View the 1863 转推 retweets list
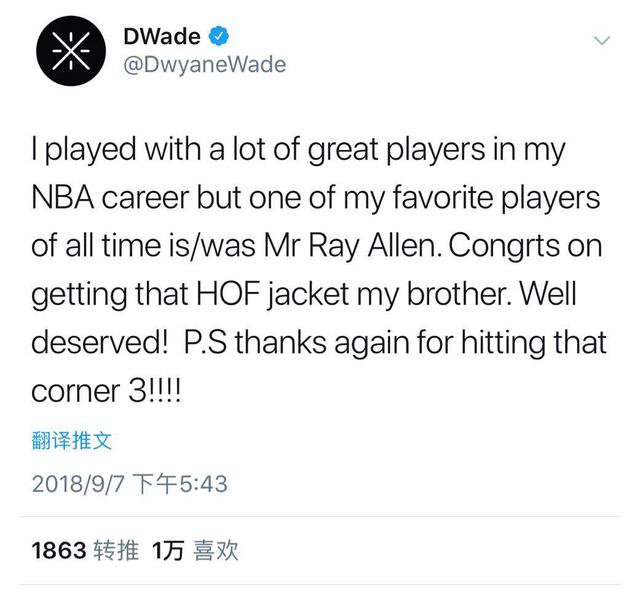 pyautogui.click(x=85, y=550)
